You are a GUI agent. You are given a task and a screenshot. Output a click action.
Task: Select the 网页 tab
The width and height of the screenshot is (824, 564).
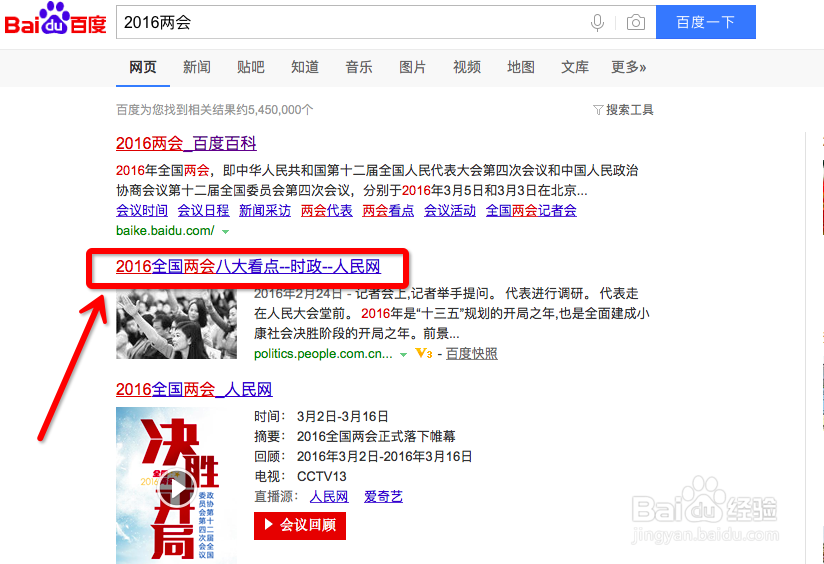point(143,67)
